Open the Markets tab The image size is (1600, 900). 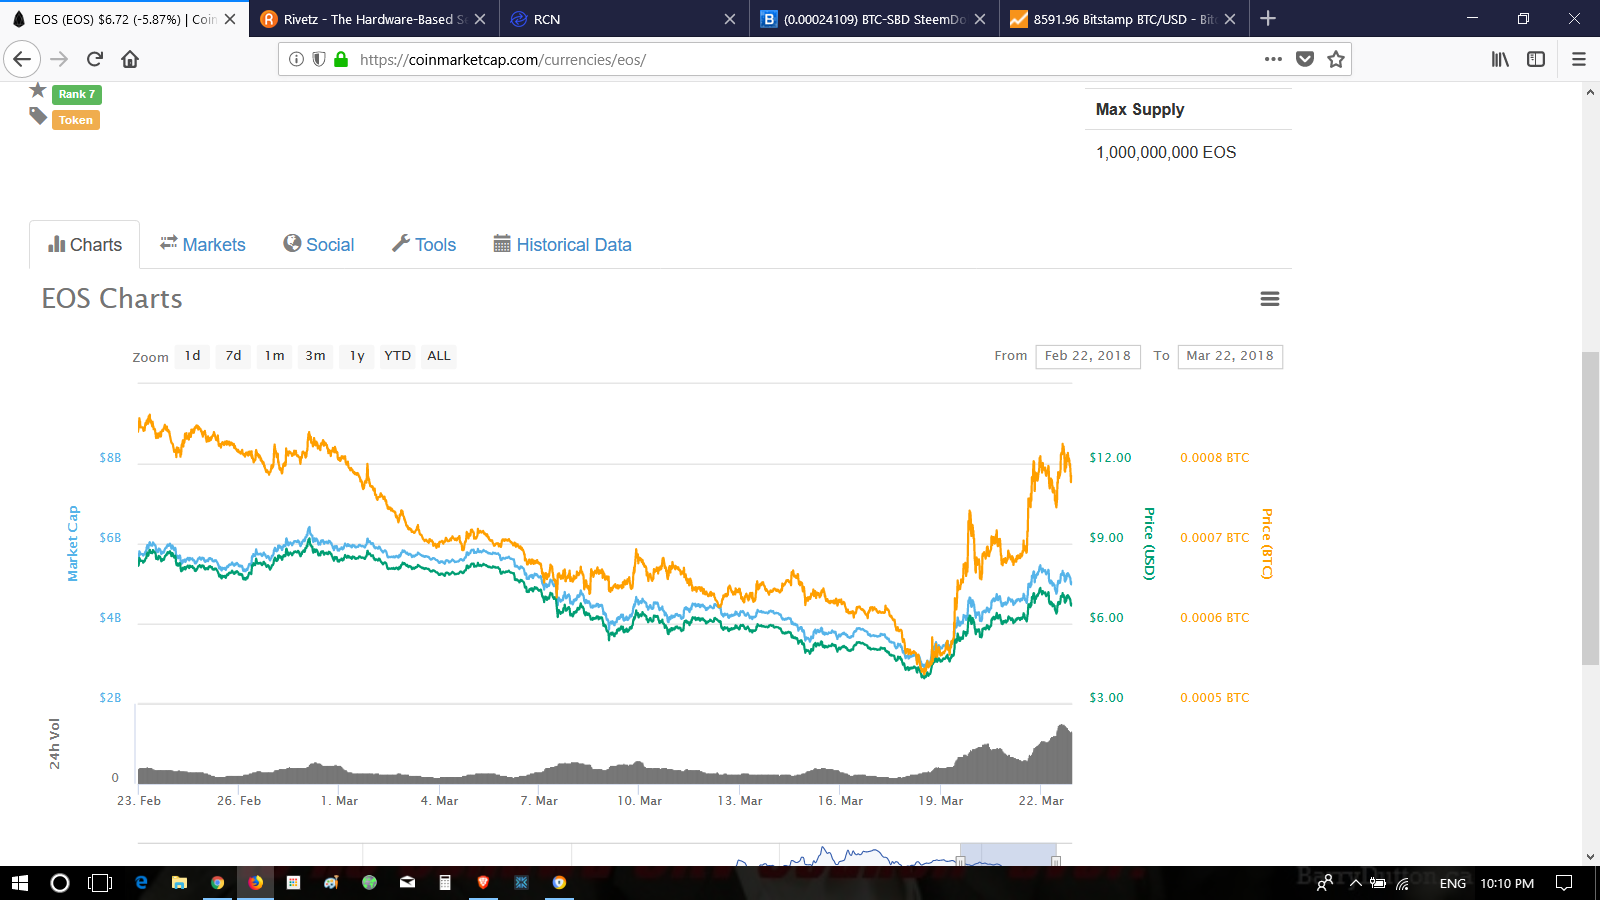click(x=203, y=245)
